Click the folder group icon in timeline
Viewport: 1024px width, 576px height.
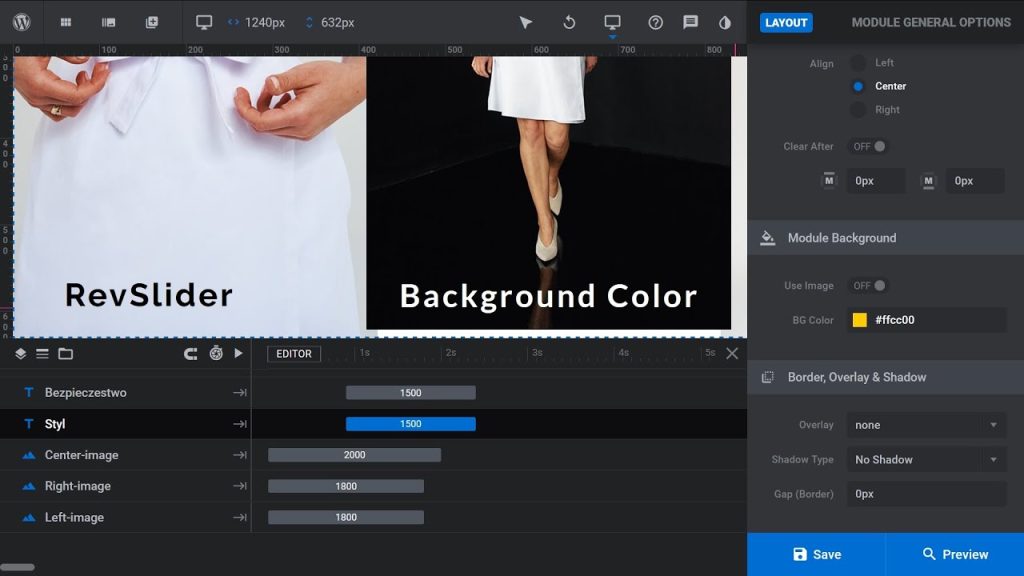[x=65, y=353]
